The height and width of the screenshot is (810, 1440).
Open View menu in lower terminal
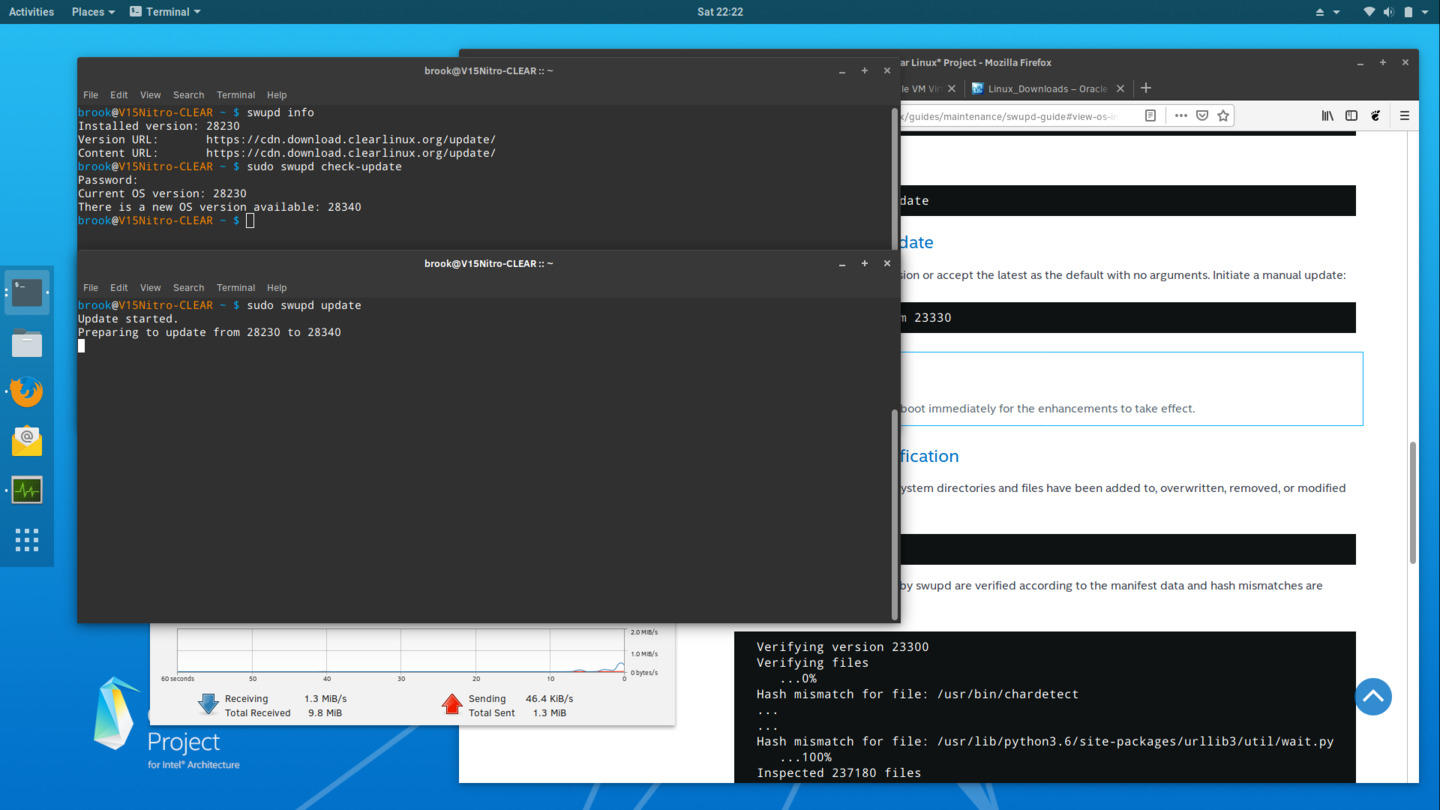(x=150, y=288)
